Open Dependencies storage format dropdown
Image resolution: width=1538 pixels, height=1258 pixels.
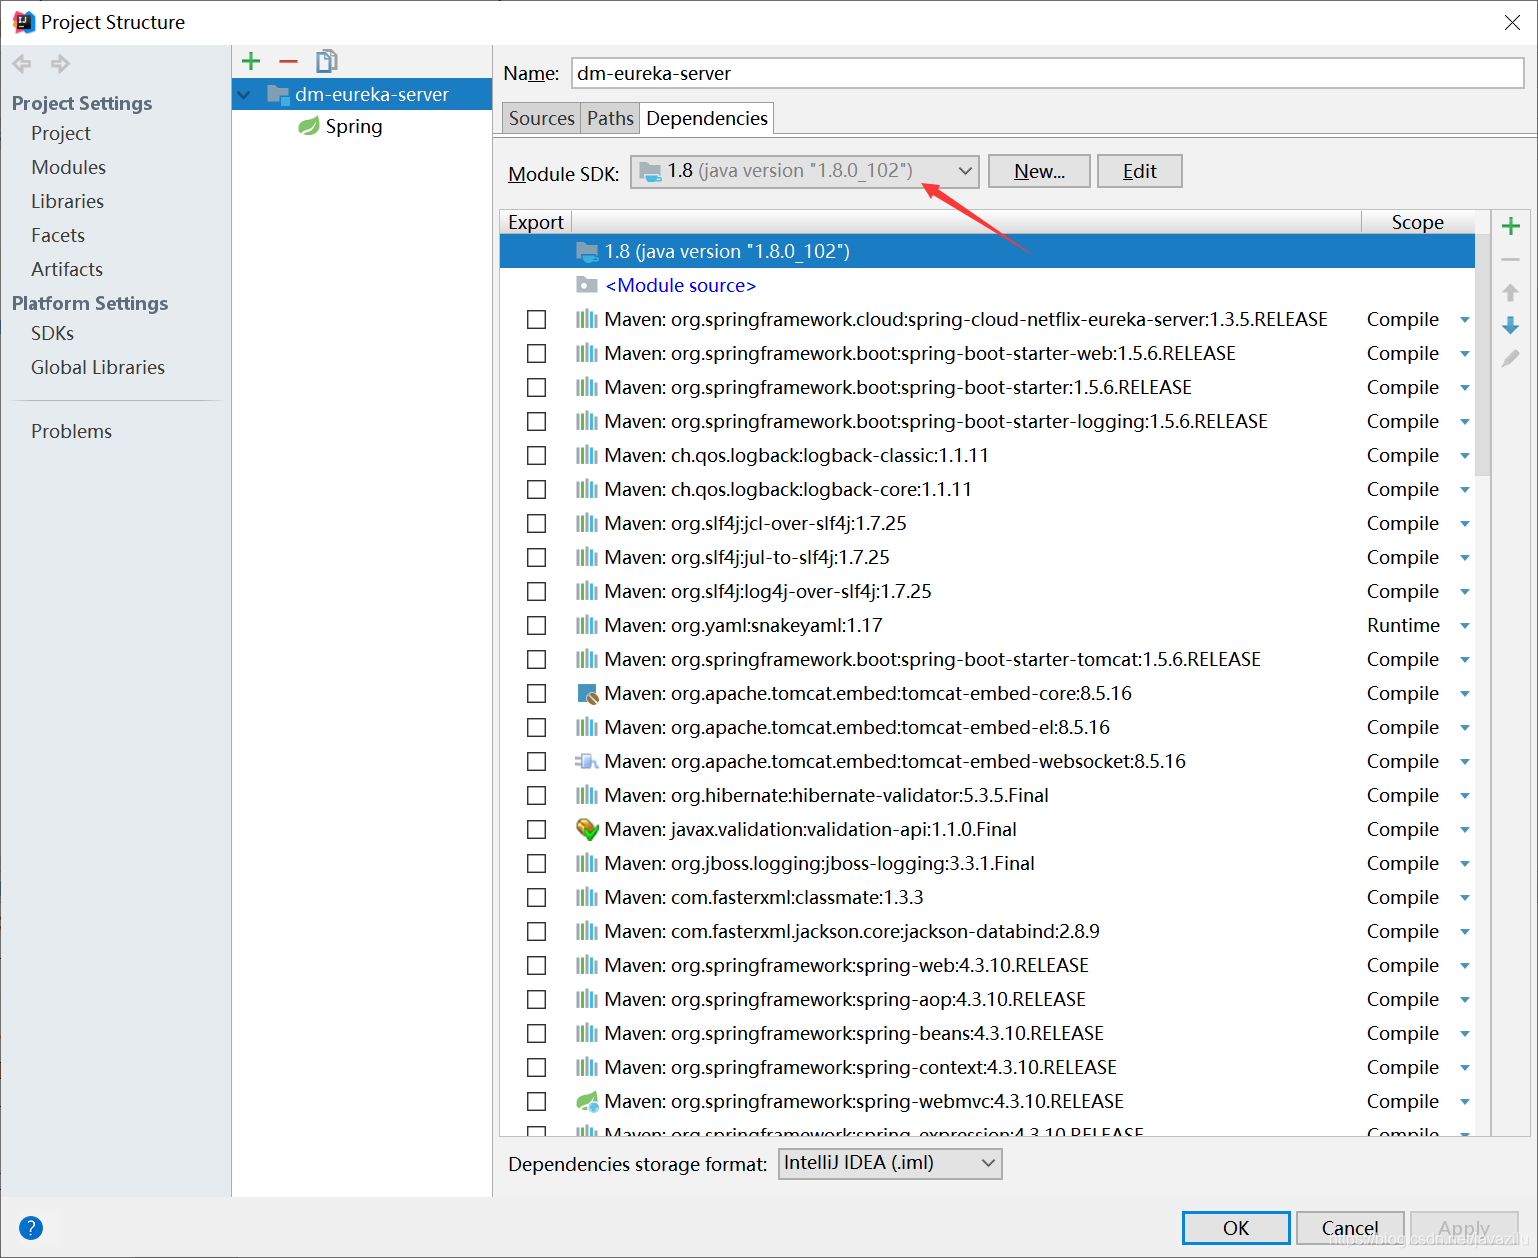click(890, 1163)
